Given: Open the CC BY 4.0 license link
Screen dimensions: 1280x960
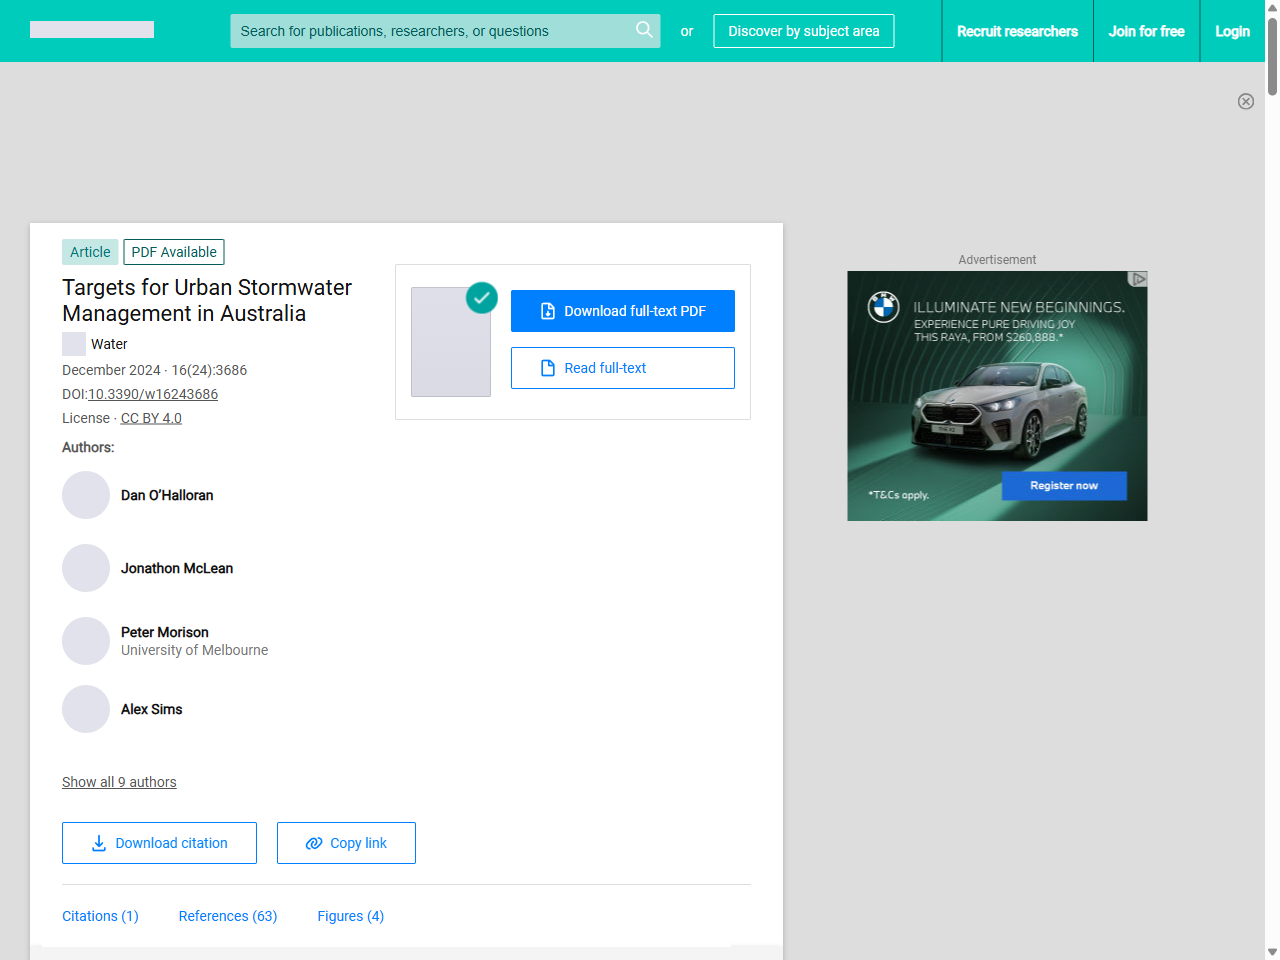Looking at the screenshot, I should [150, 418].
